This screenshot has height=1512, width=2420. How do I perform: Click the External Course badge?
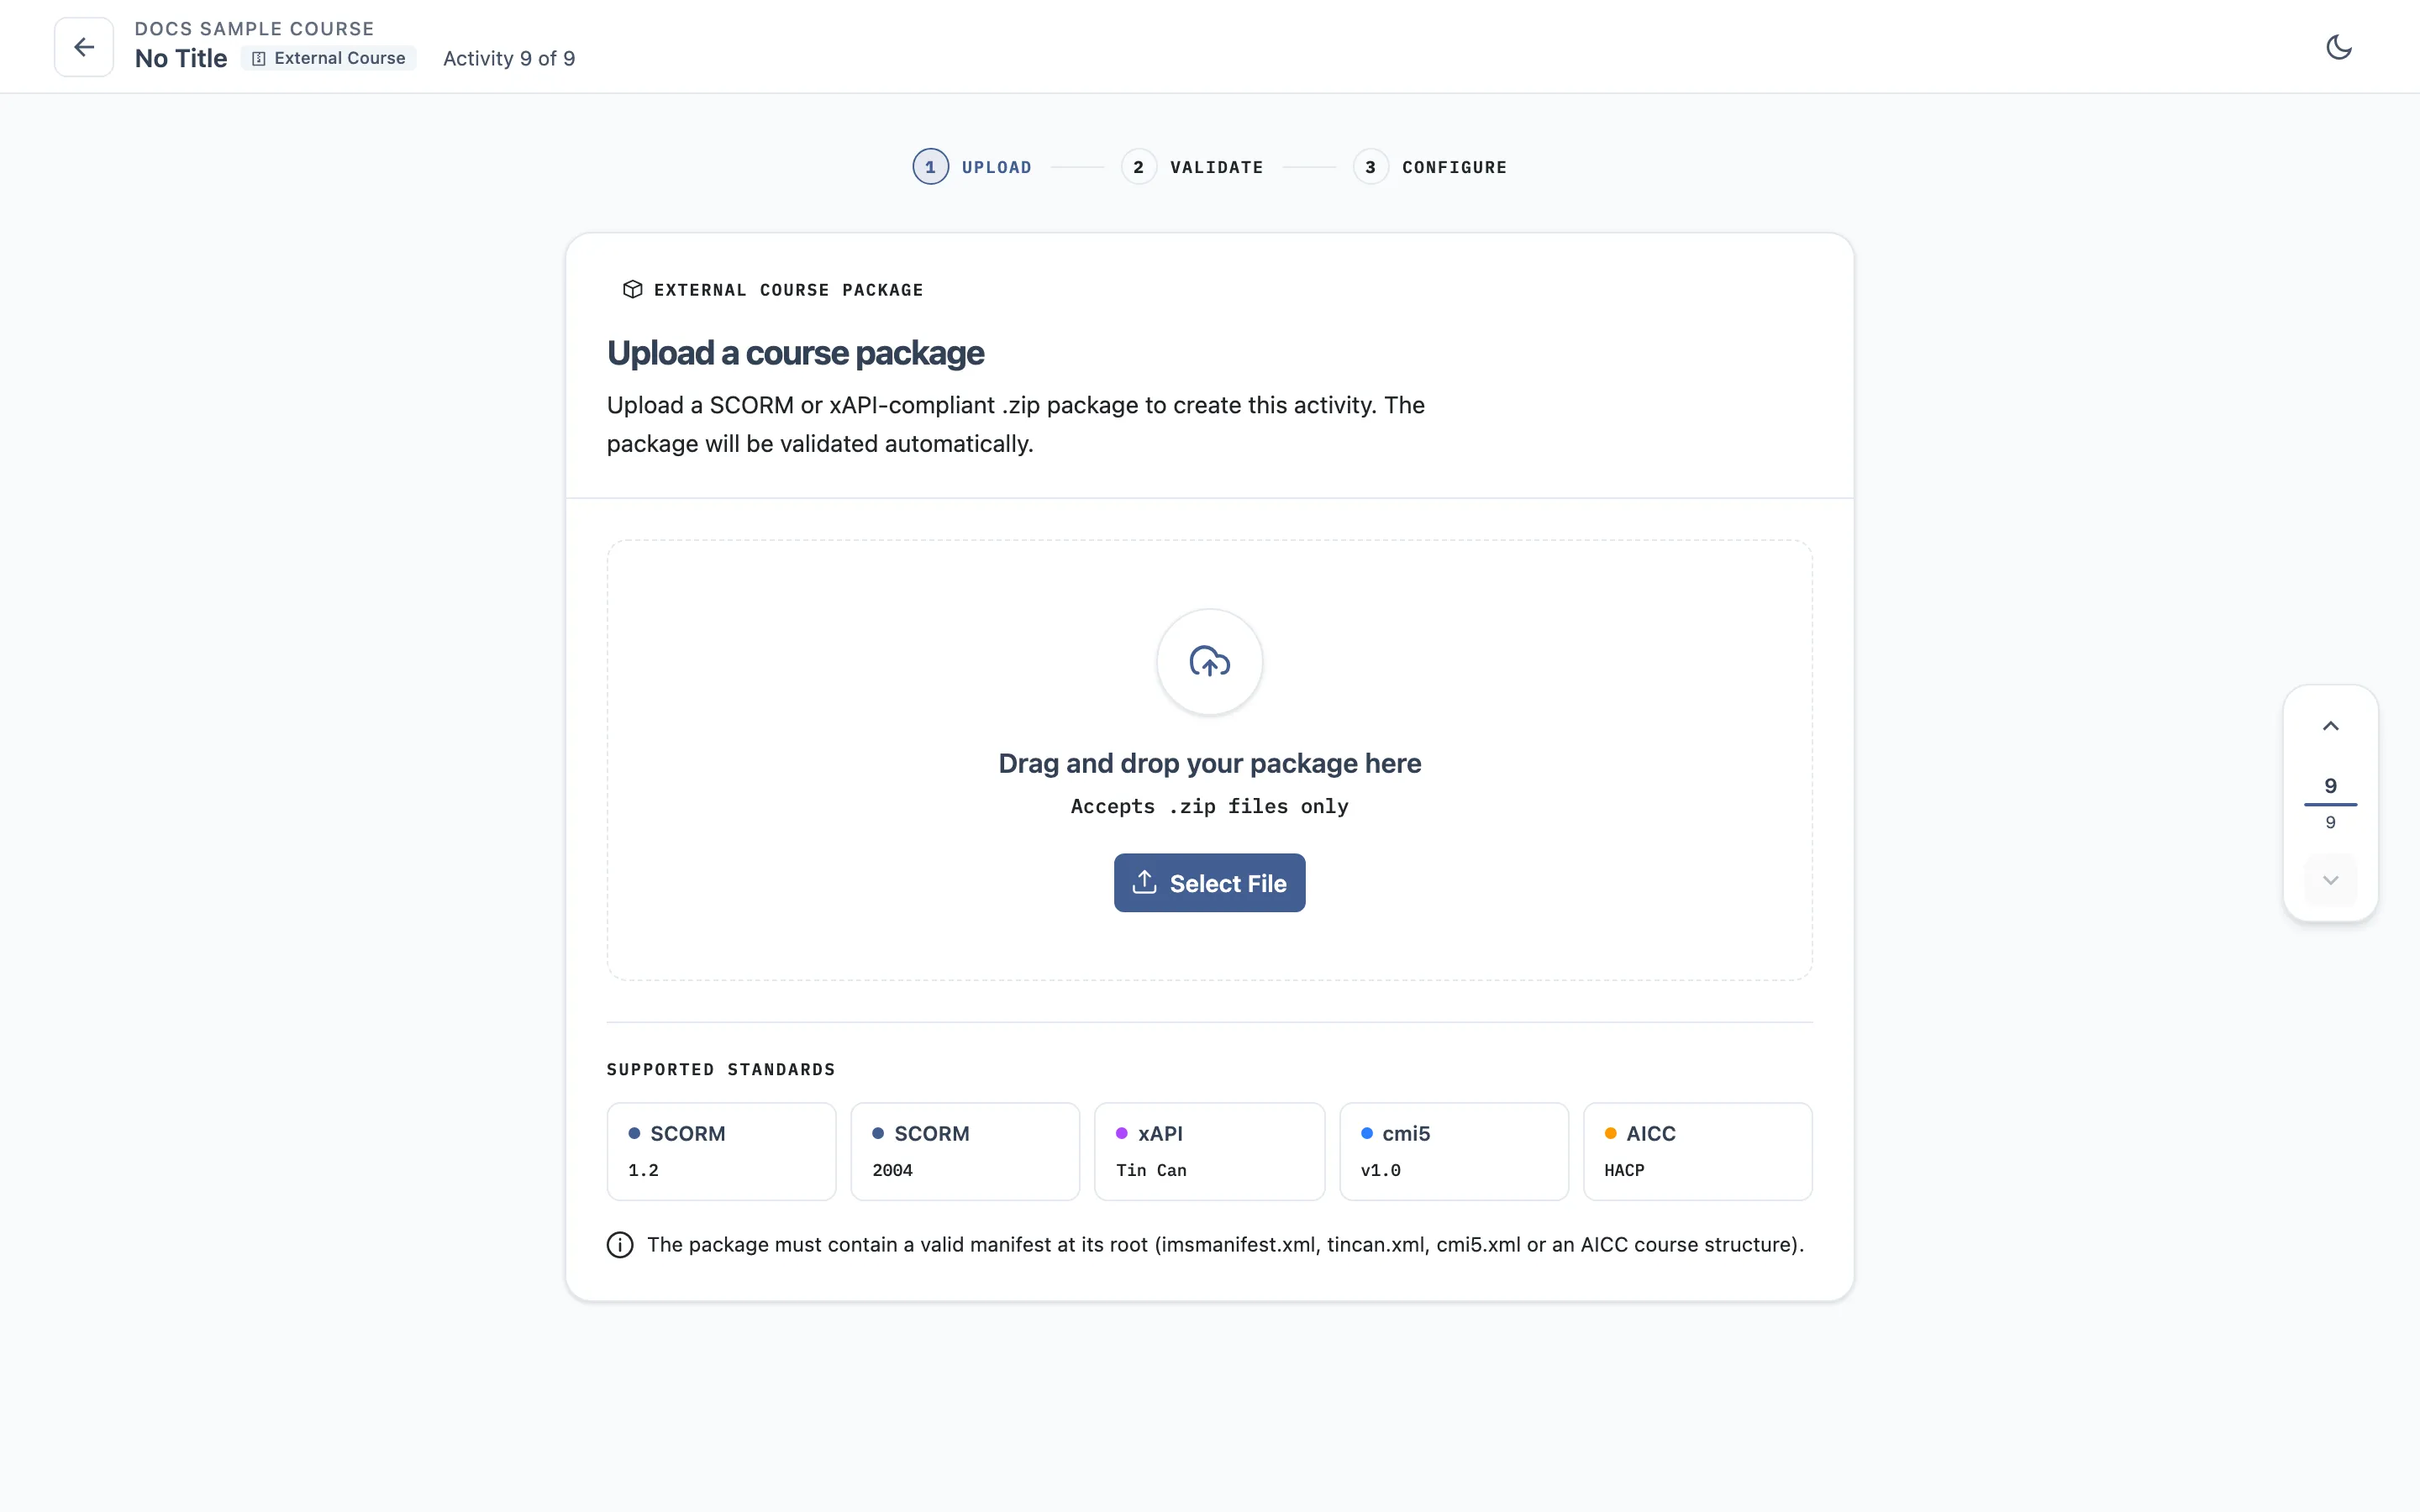[x=329, y=58]
